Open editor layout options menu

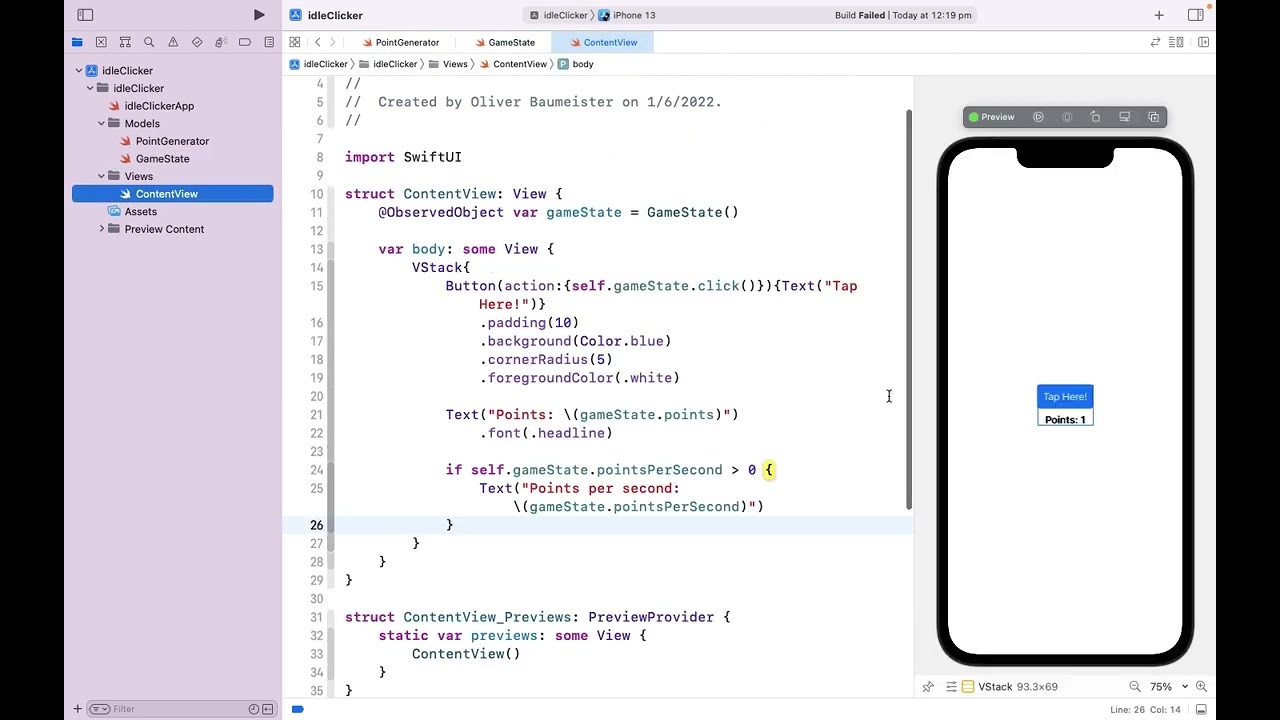[1177, 42]
